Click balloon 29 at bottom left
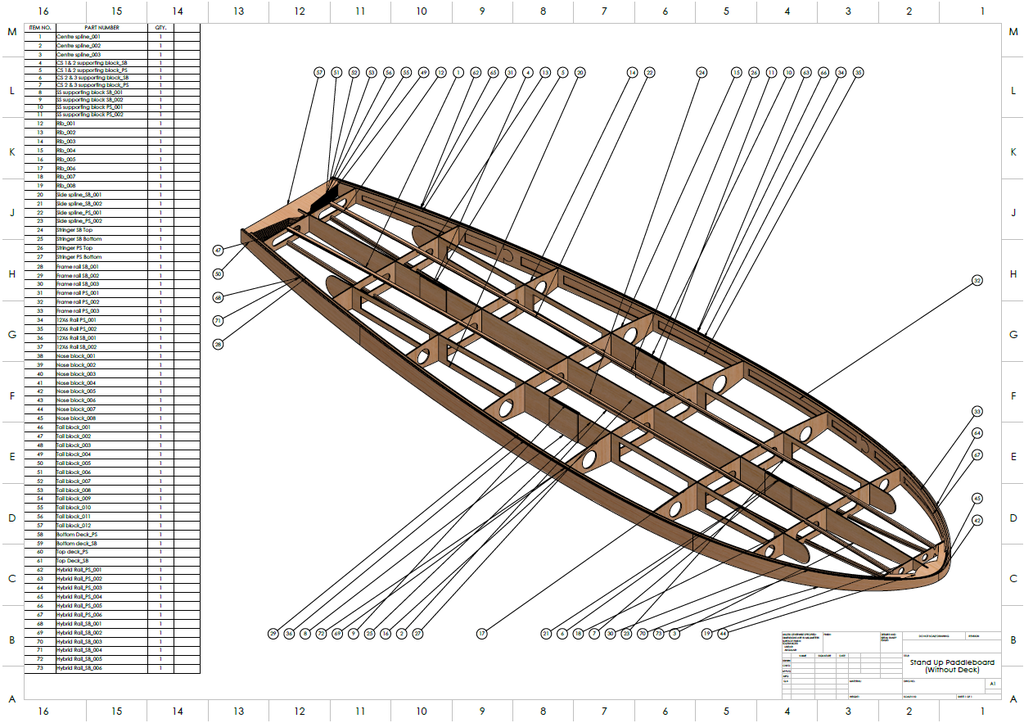Viewport: 1024px width, 723px height. (273, 633)
